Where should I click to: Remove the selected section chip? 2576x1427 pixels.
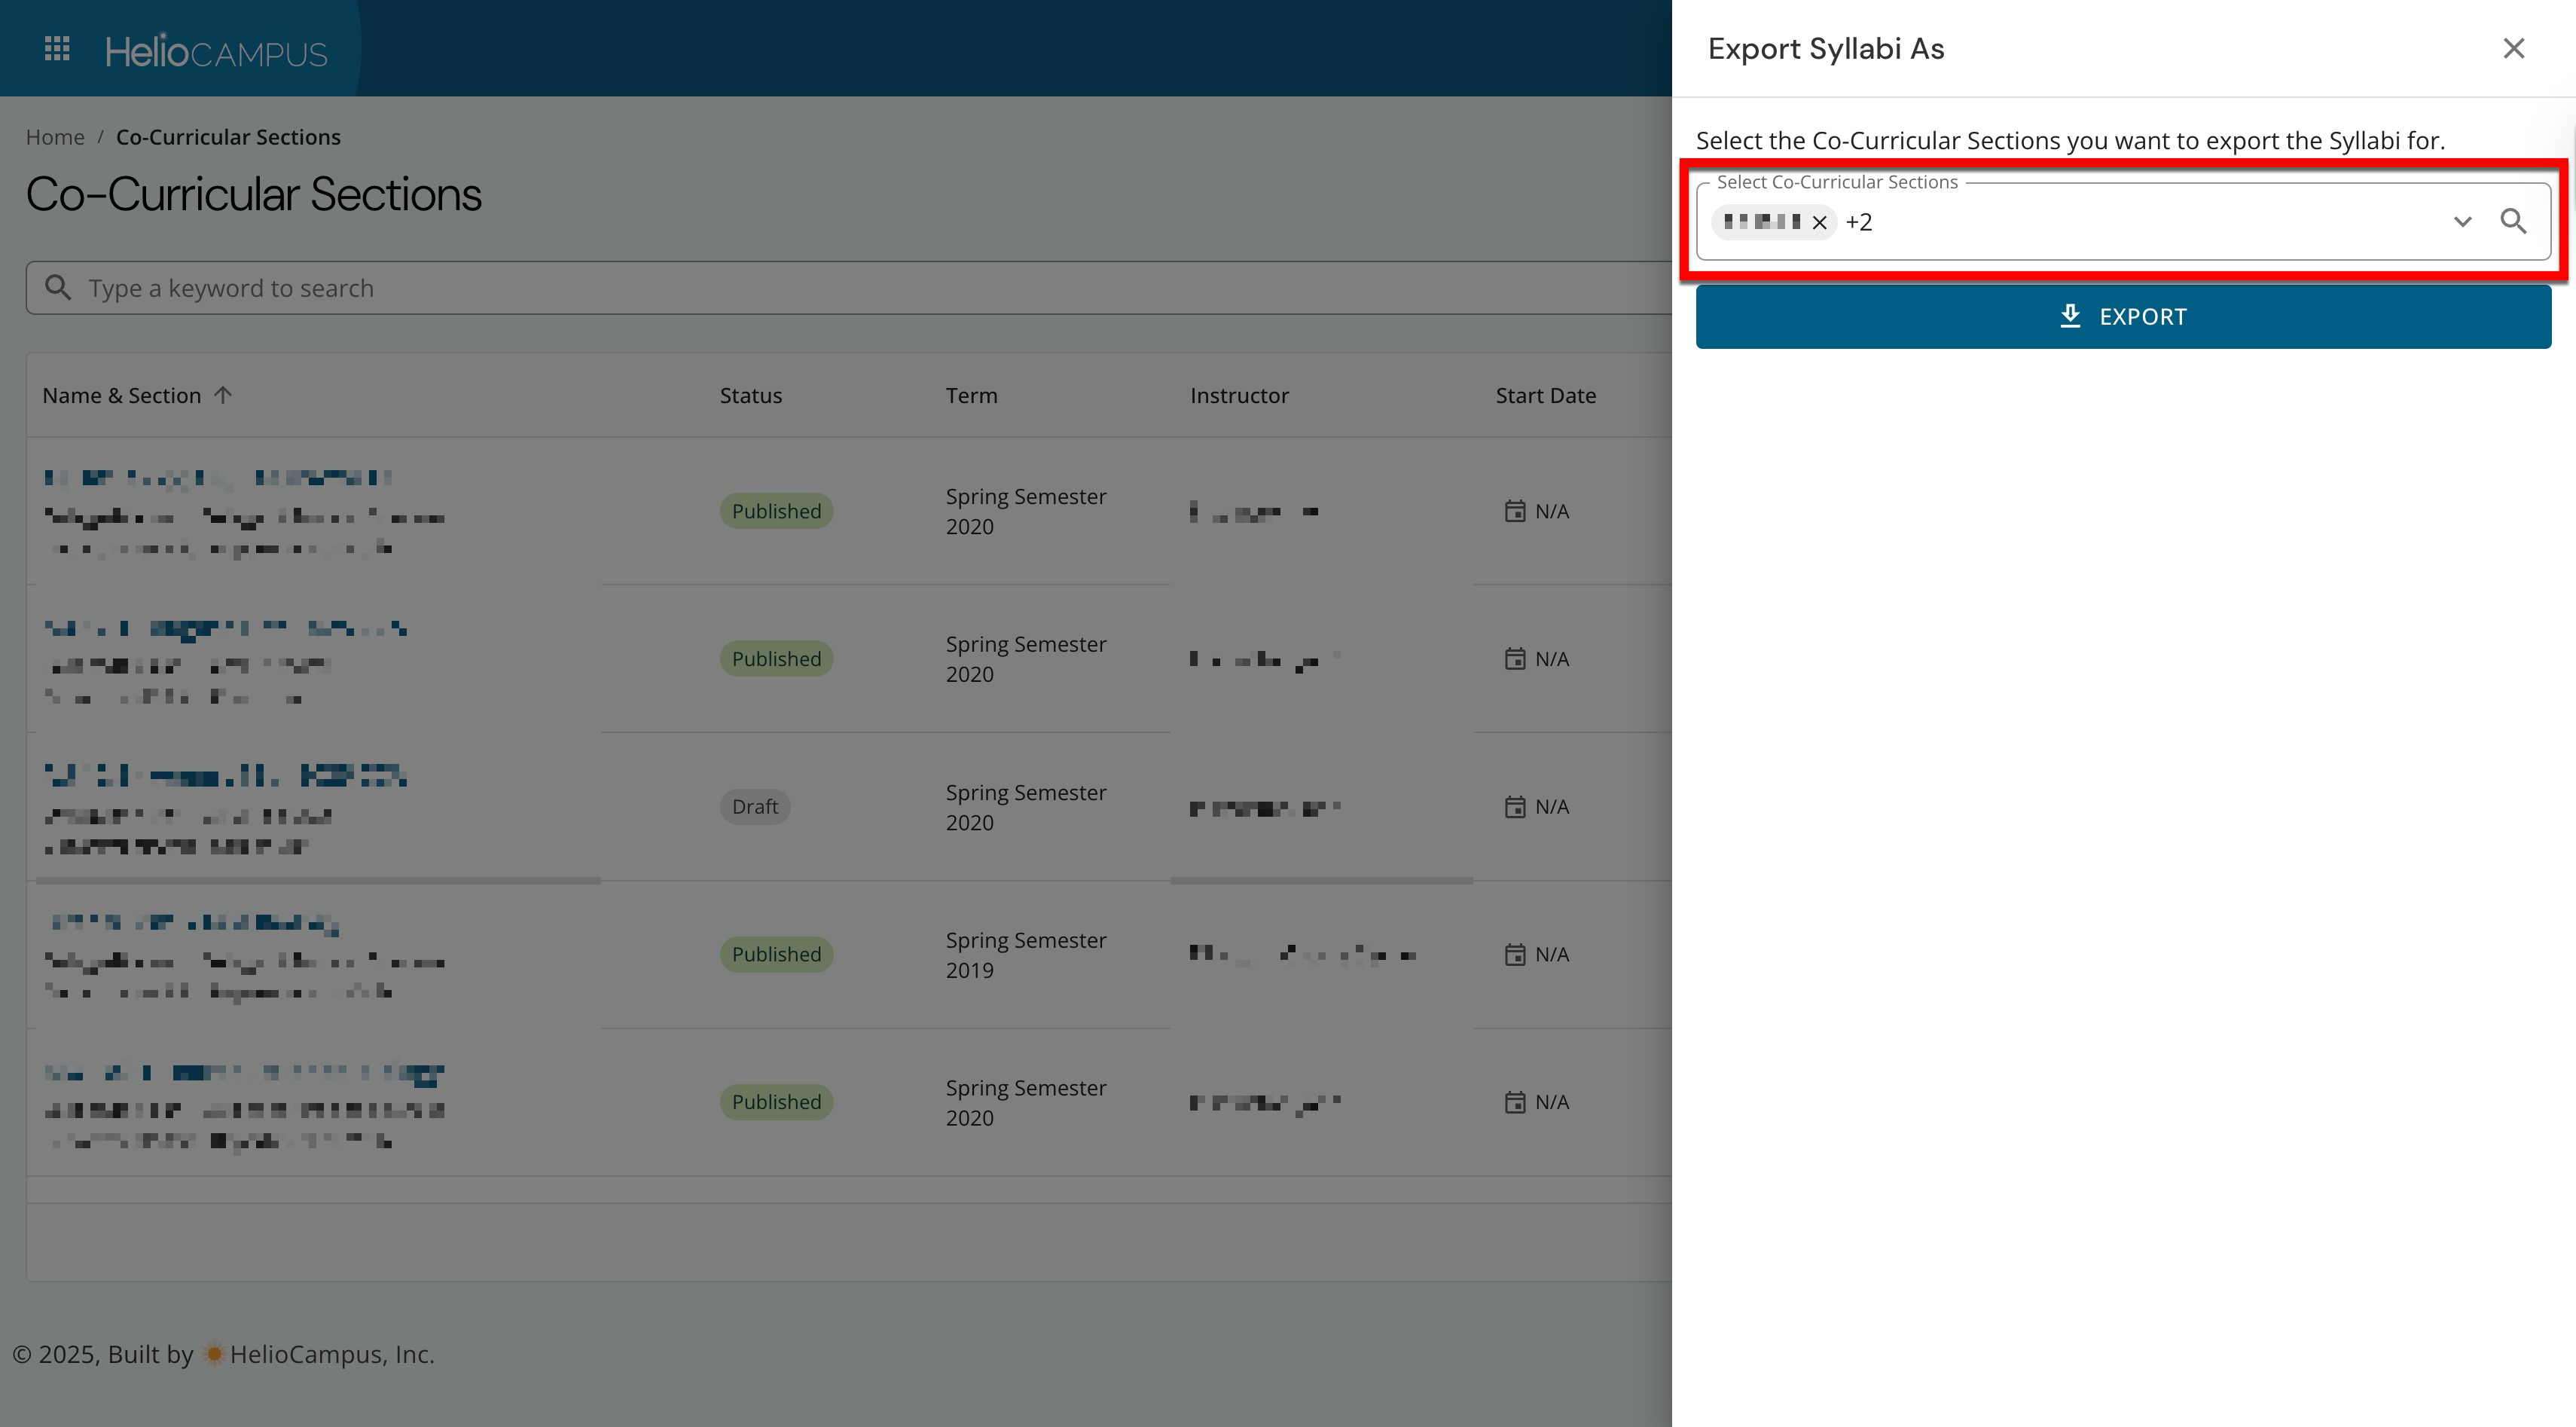coord(1820,222)
